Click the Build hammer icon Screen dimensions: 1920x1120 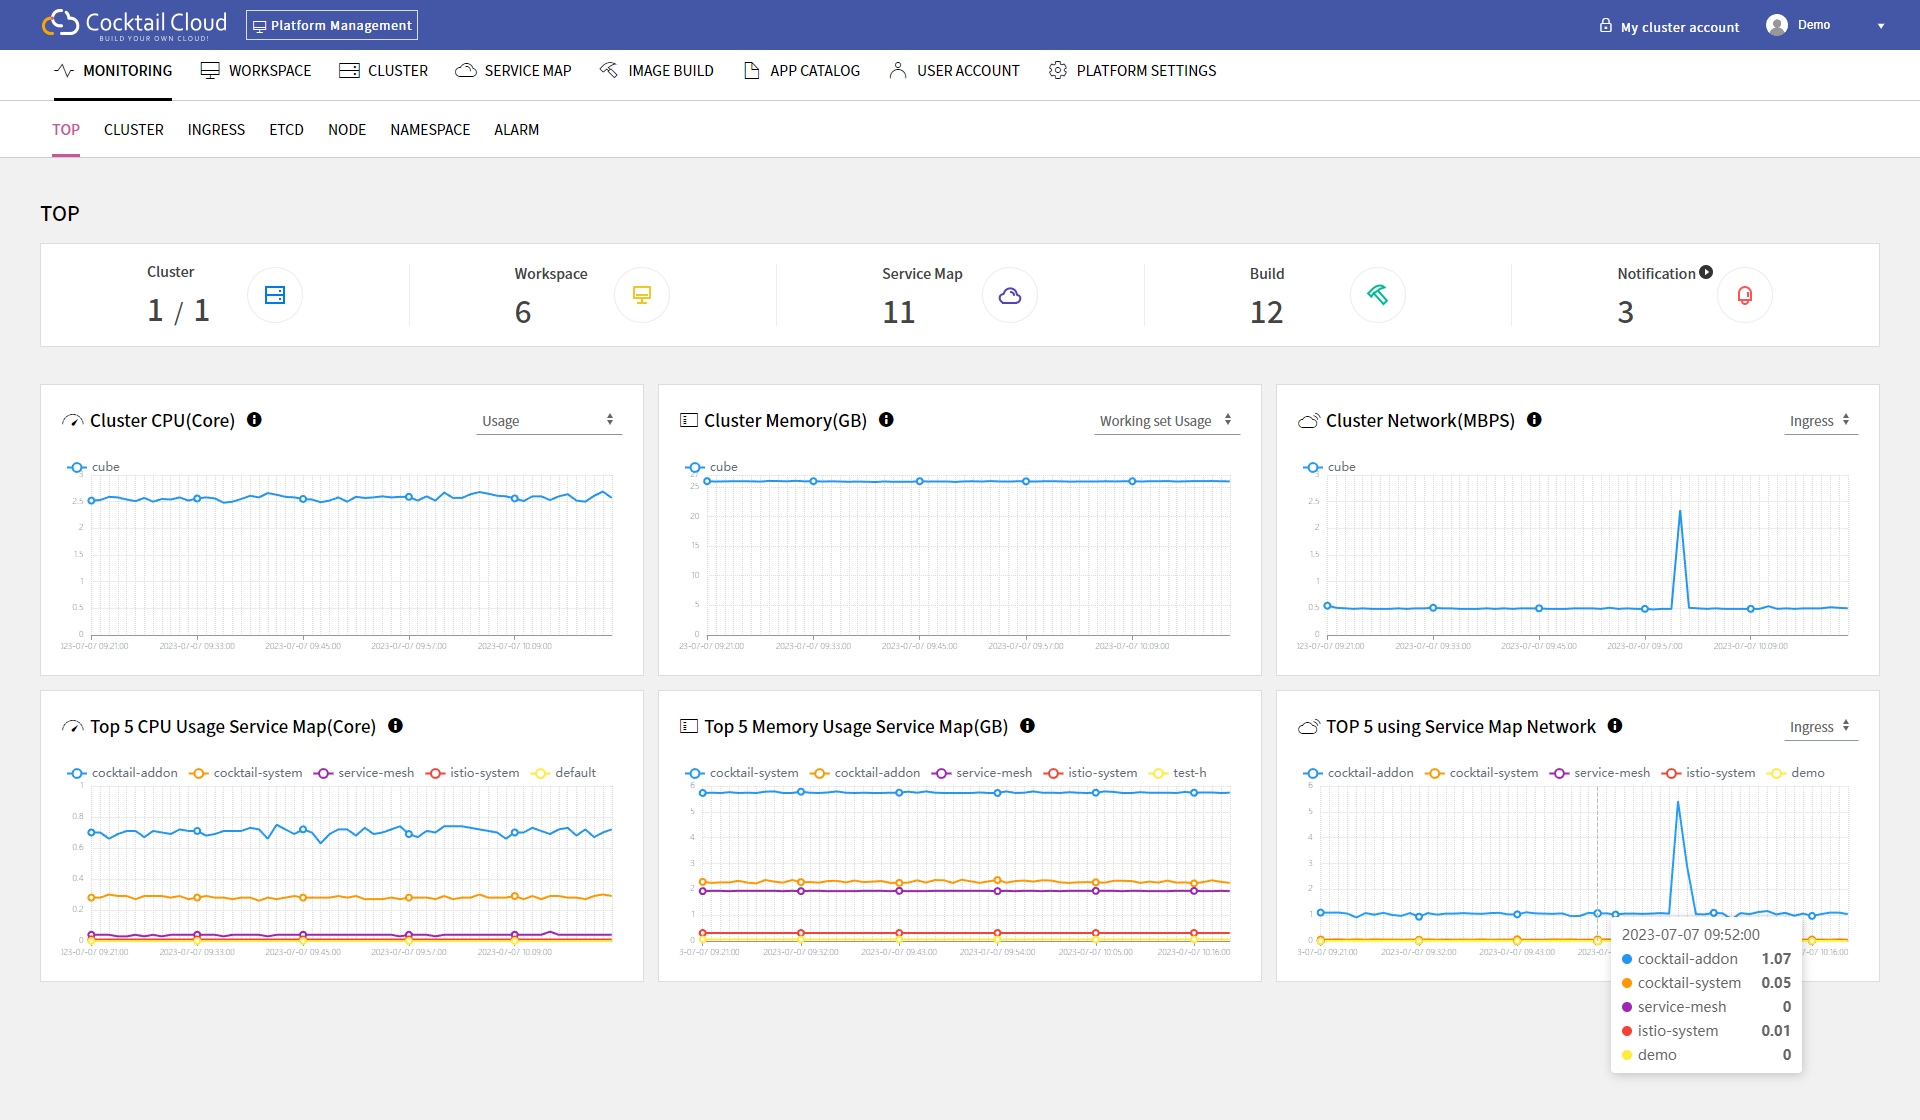(x=1377, y=295)
